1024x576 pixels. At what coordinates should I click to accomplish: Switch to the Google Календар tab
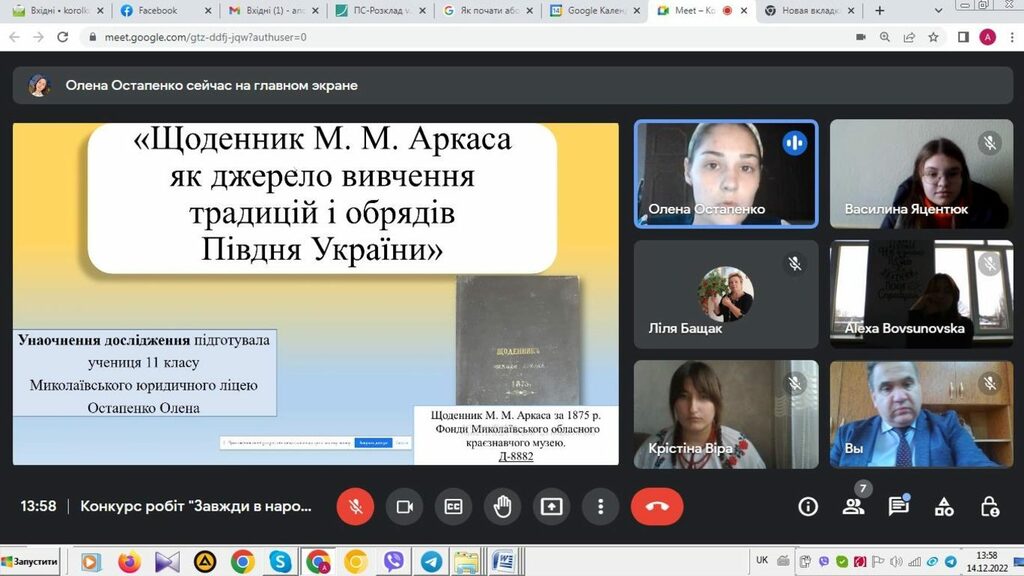[x=595, y=10]
